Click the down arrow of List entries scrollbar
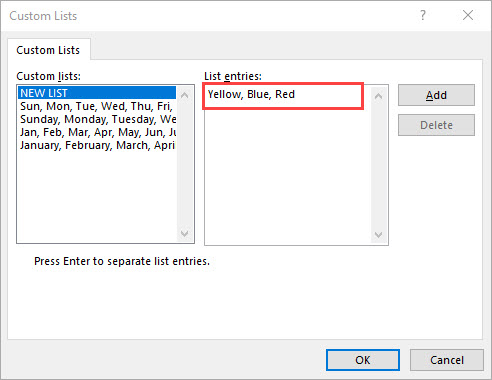Viewport: 492px width, 380px height. tap(378, 235)
